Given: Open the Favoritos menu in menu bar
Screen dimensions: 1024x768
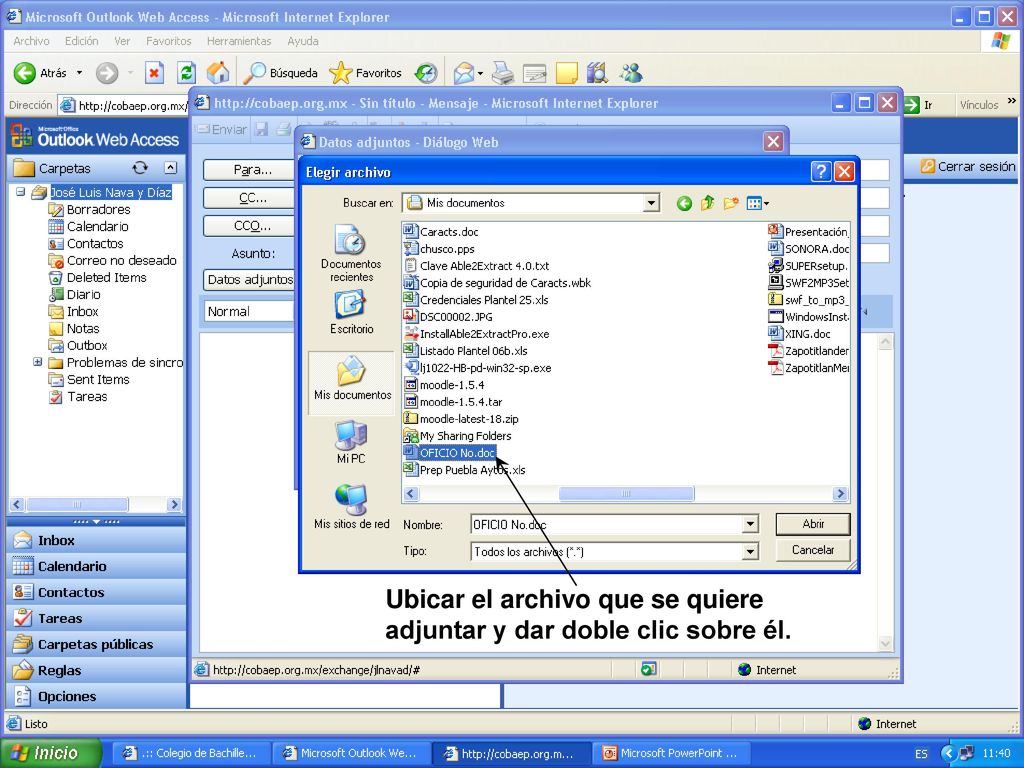Looking at the screenshot, I should [168, 40].
